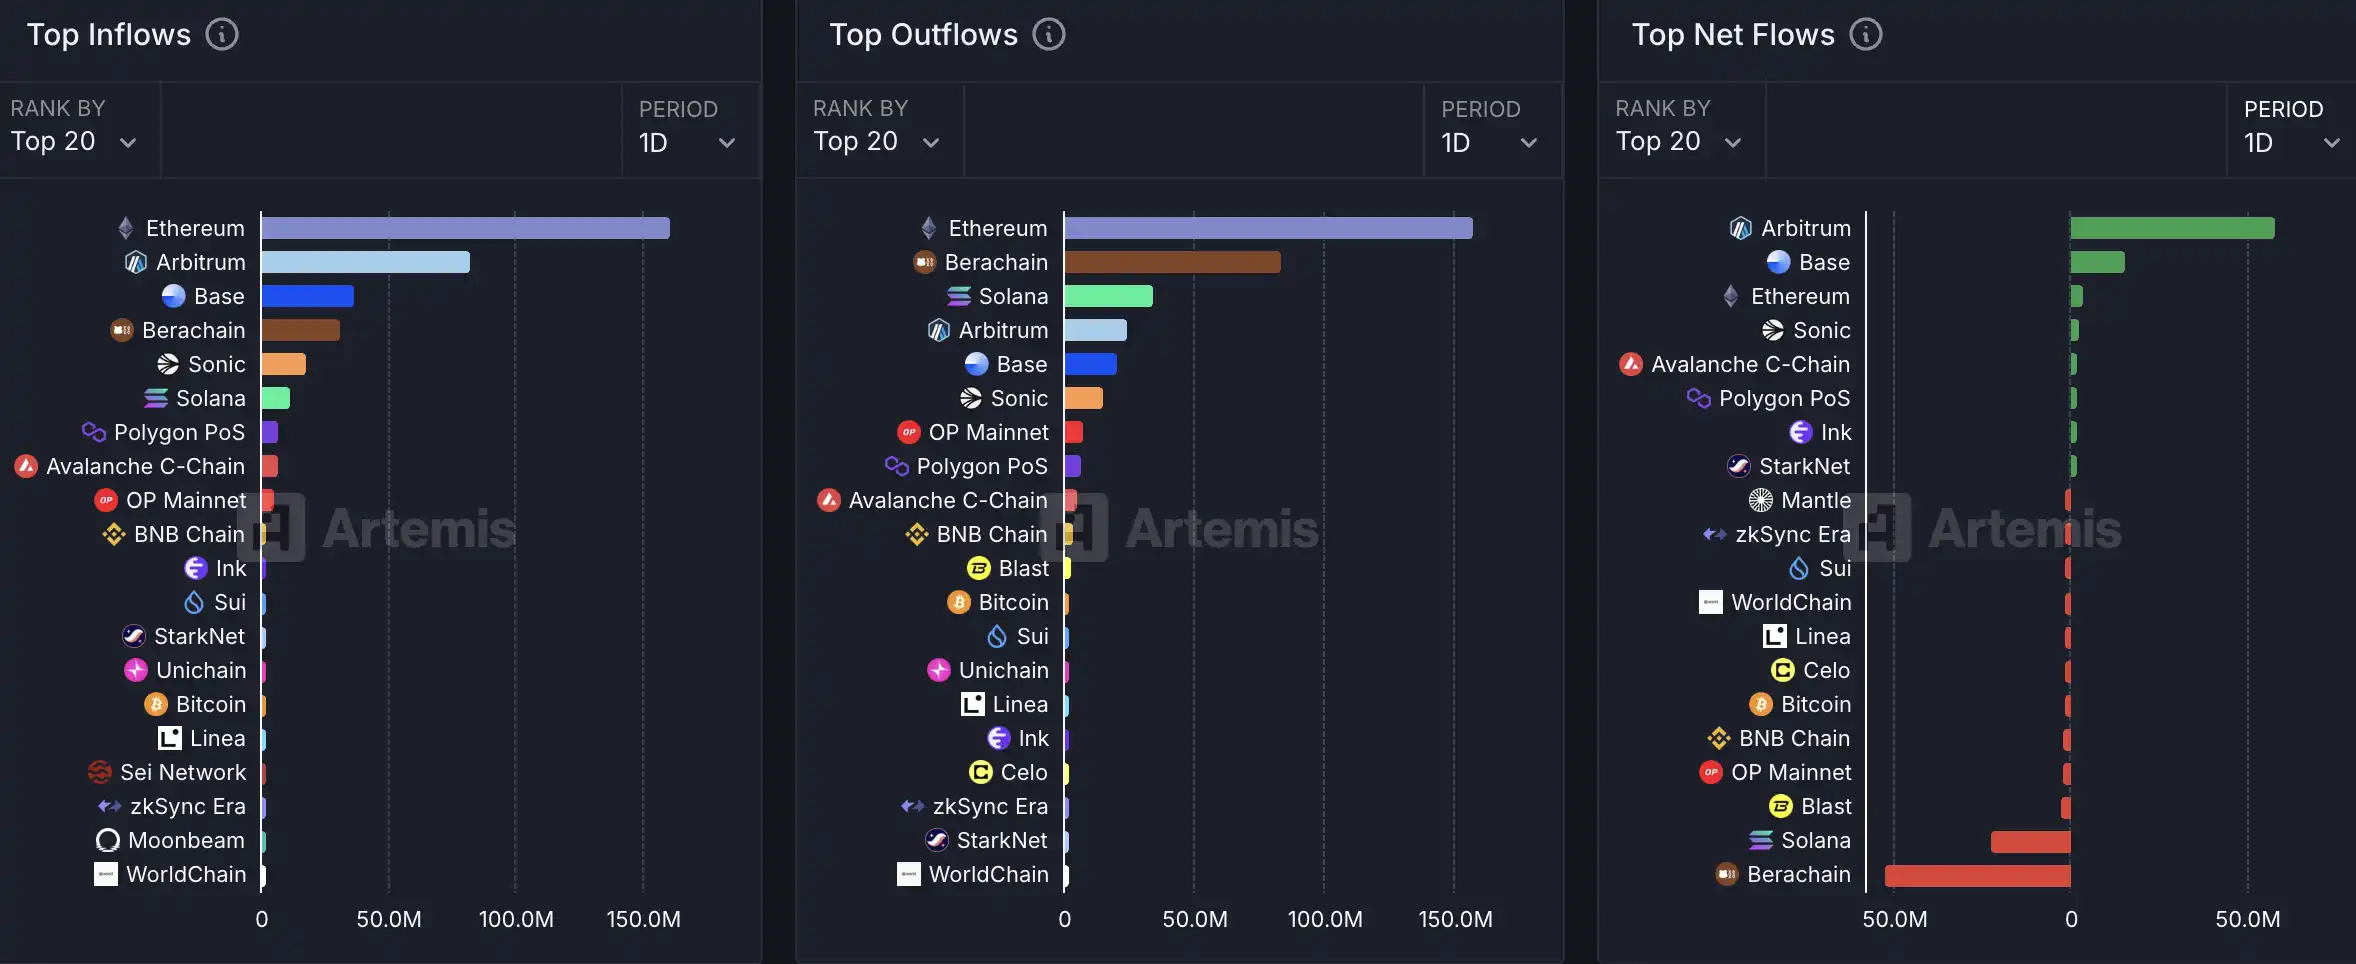Select Berachain outflow bar
The image size is (2356, 964).
click(x=1173, y=262)
